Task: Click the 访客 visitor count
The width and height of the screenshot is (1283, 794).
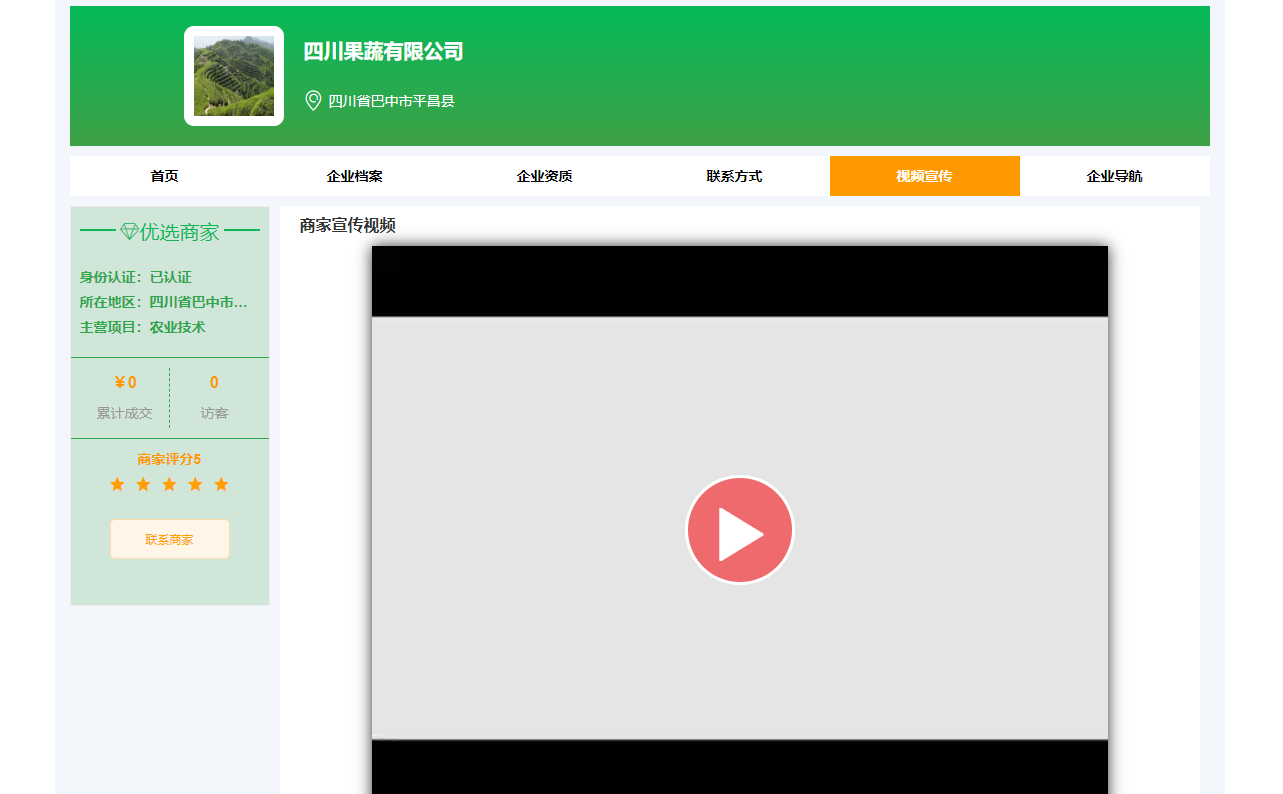Action: pyautogui.click(x=214, y=383)
